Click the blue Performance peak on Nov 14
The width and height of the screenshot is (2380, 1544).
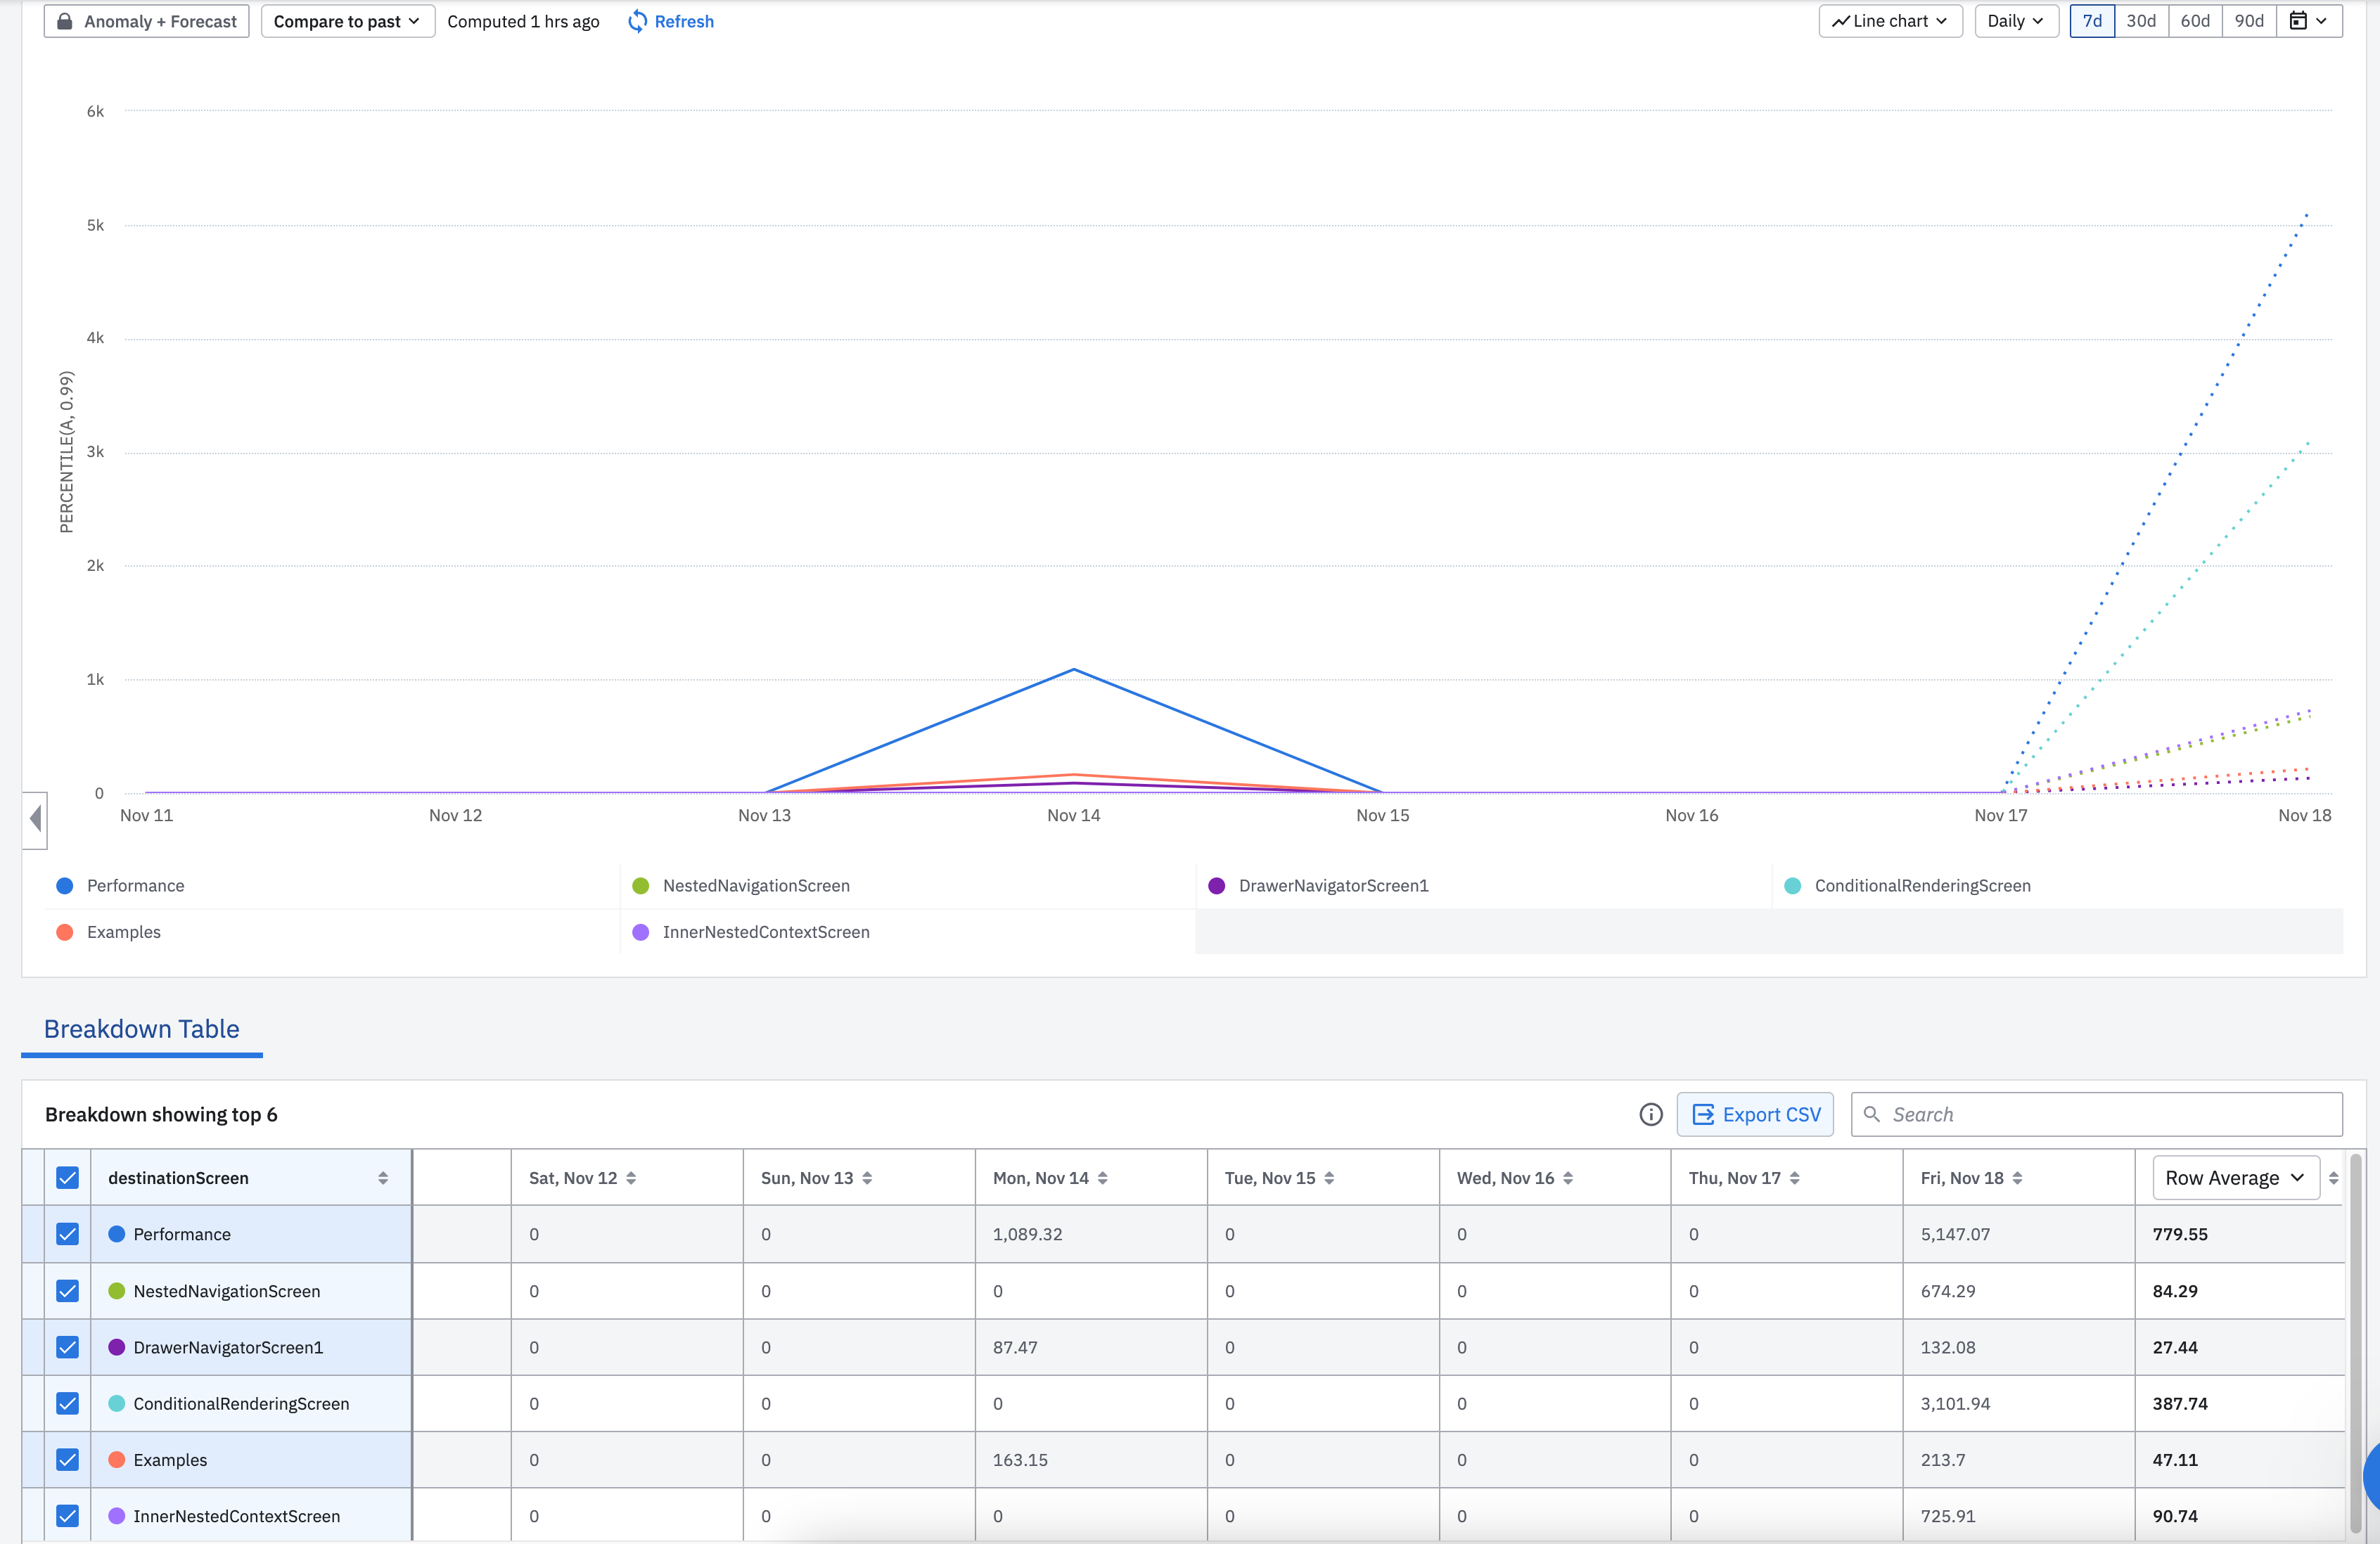1074,669
